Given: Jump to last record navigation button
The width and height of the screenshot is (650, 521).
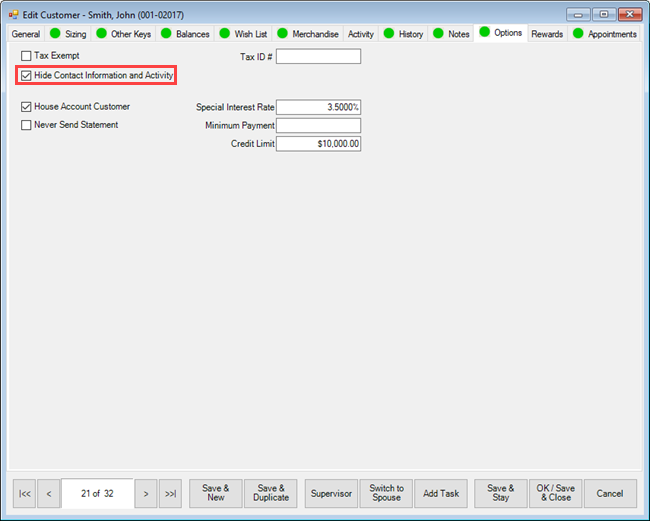Looking at the screenshot, I should tap(170, 493).
